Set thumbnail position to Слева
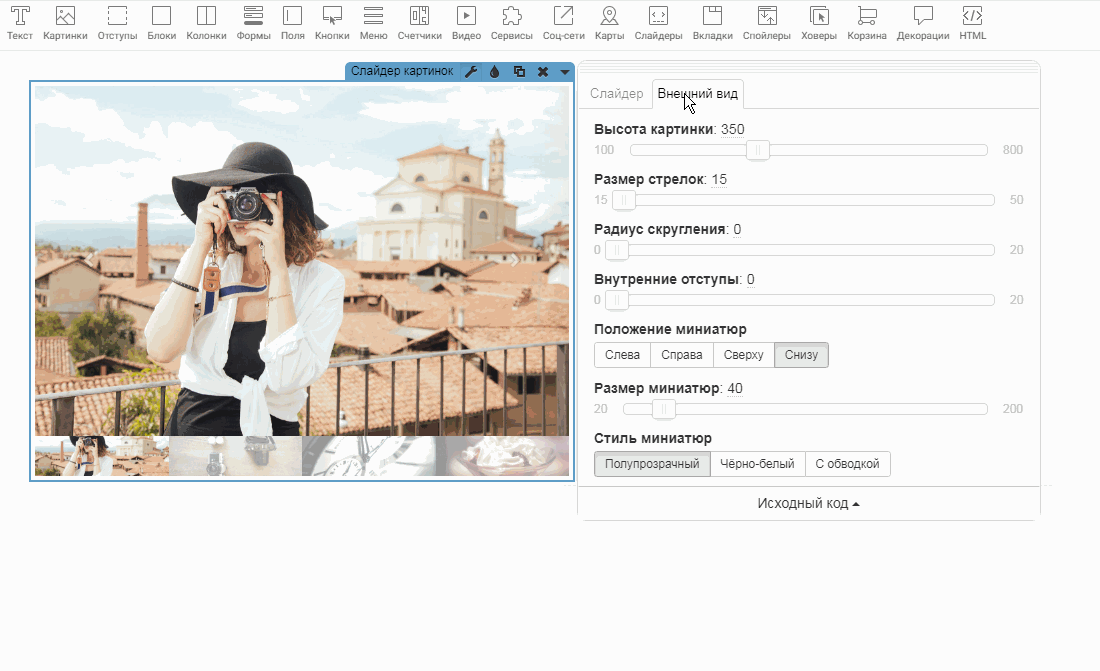The width and height of the screenshot is (1100, 671). [x=622, y=355]
